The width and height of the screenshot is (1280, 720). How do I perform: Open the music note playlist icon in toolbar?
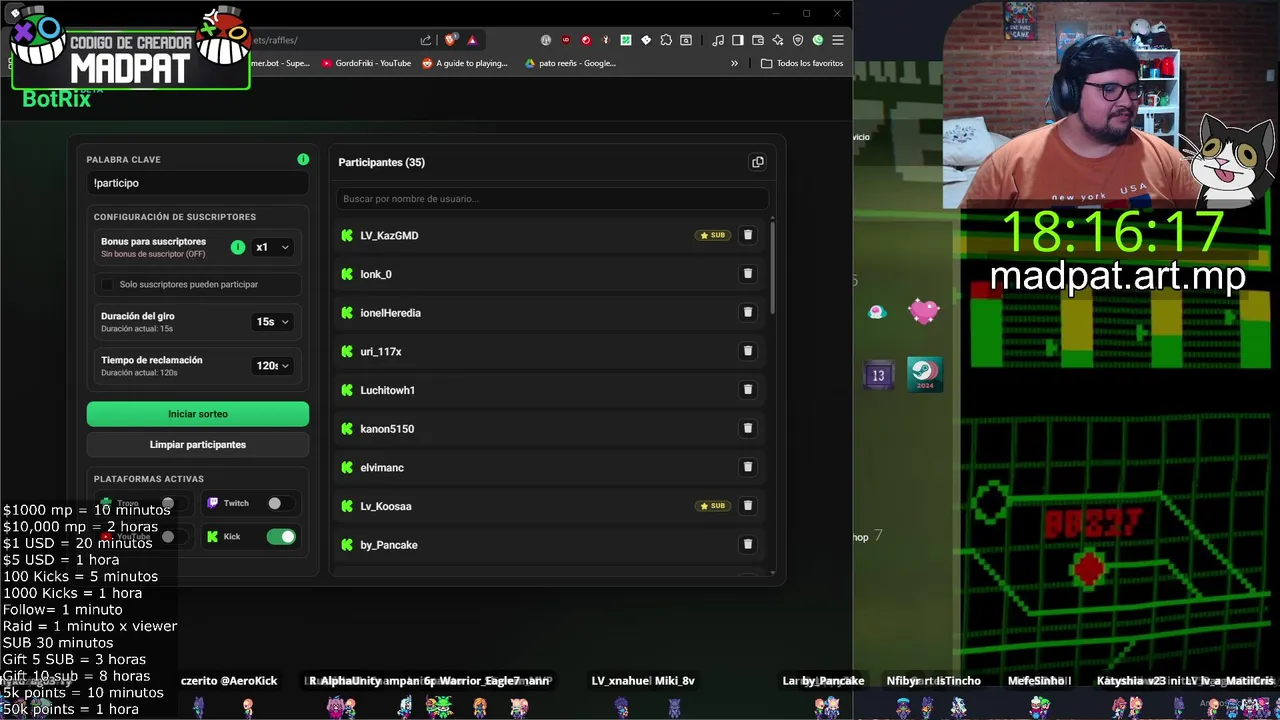[718, 40]
